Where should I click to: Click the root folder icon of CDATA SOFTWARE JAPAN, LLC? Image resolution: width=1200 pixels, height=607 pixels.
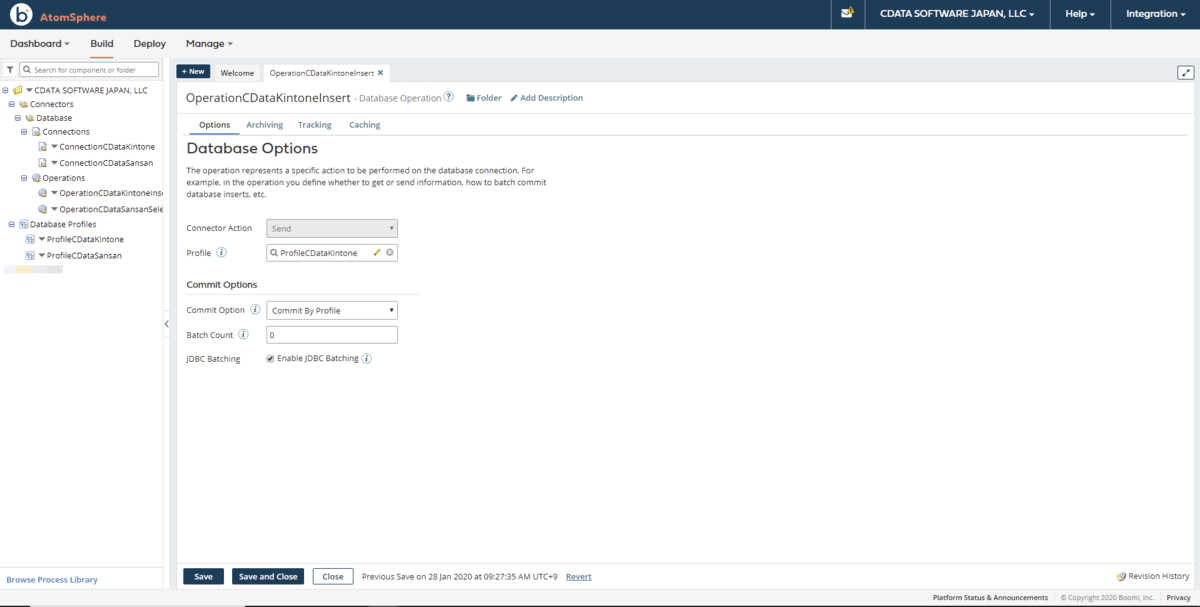click(x=18, y=90)
